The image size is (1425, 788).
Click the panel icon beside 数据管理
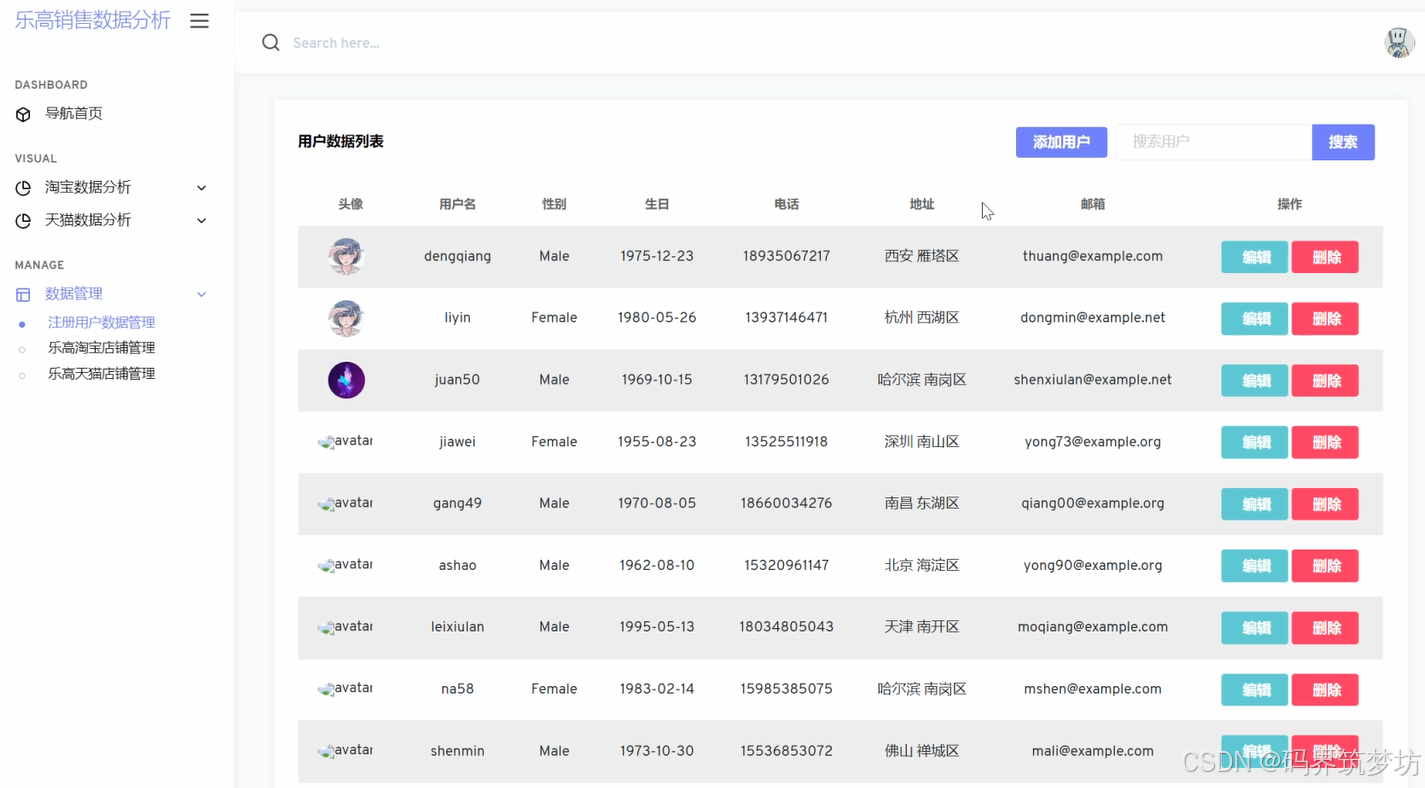pyautogui.click(x=22, y=293)
